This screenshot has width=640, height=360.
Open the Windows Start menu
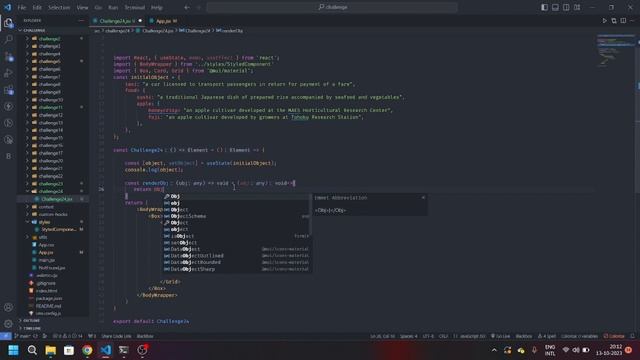pyautogui.click(x=13, y=350)
